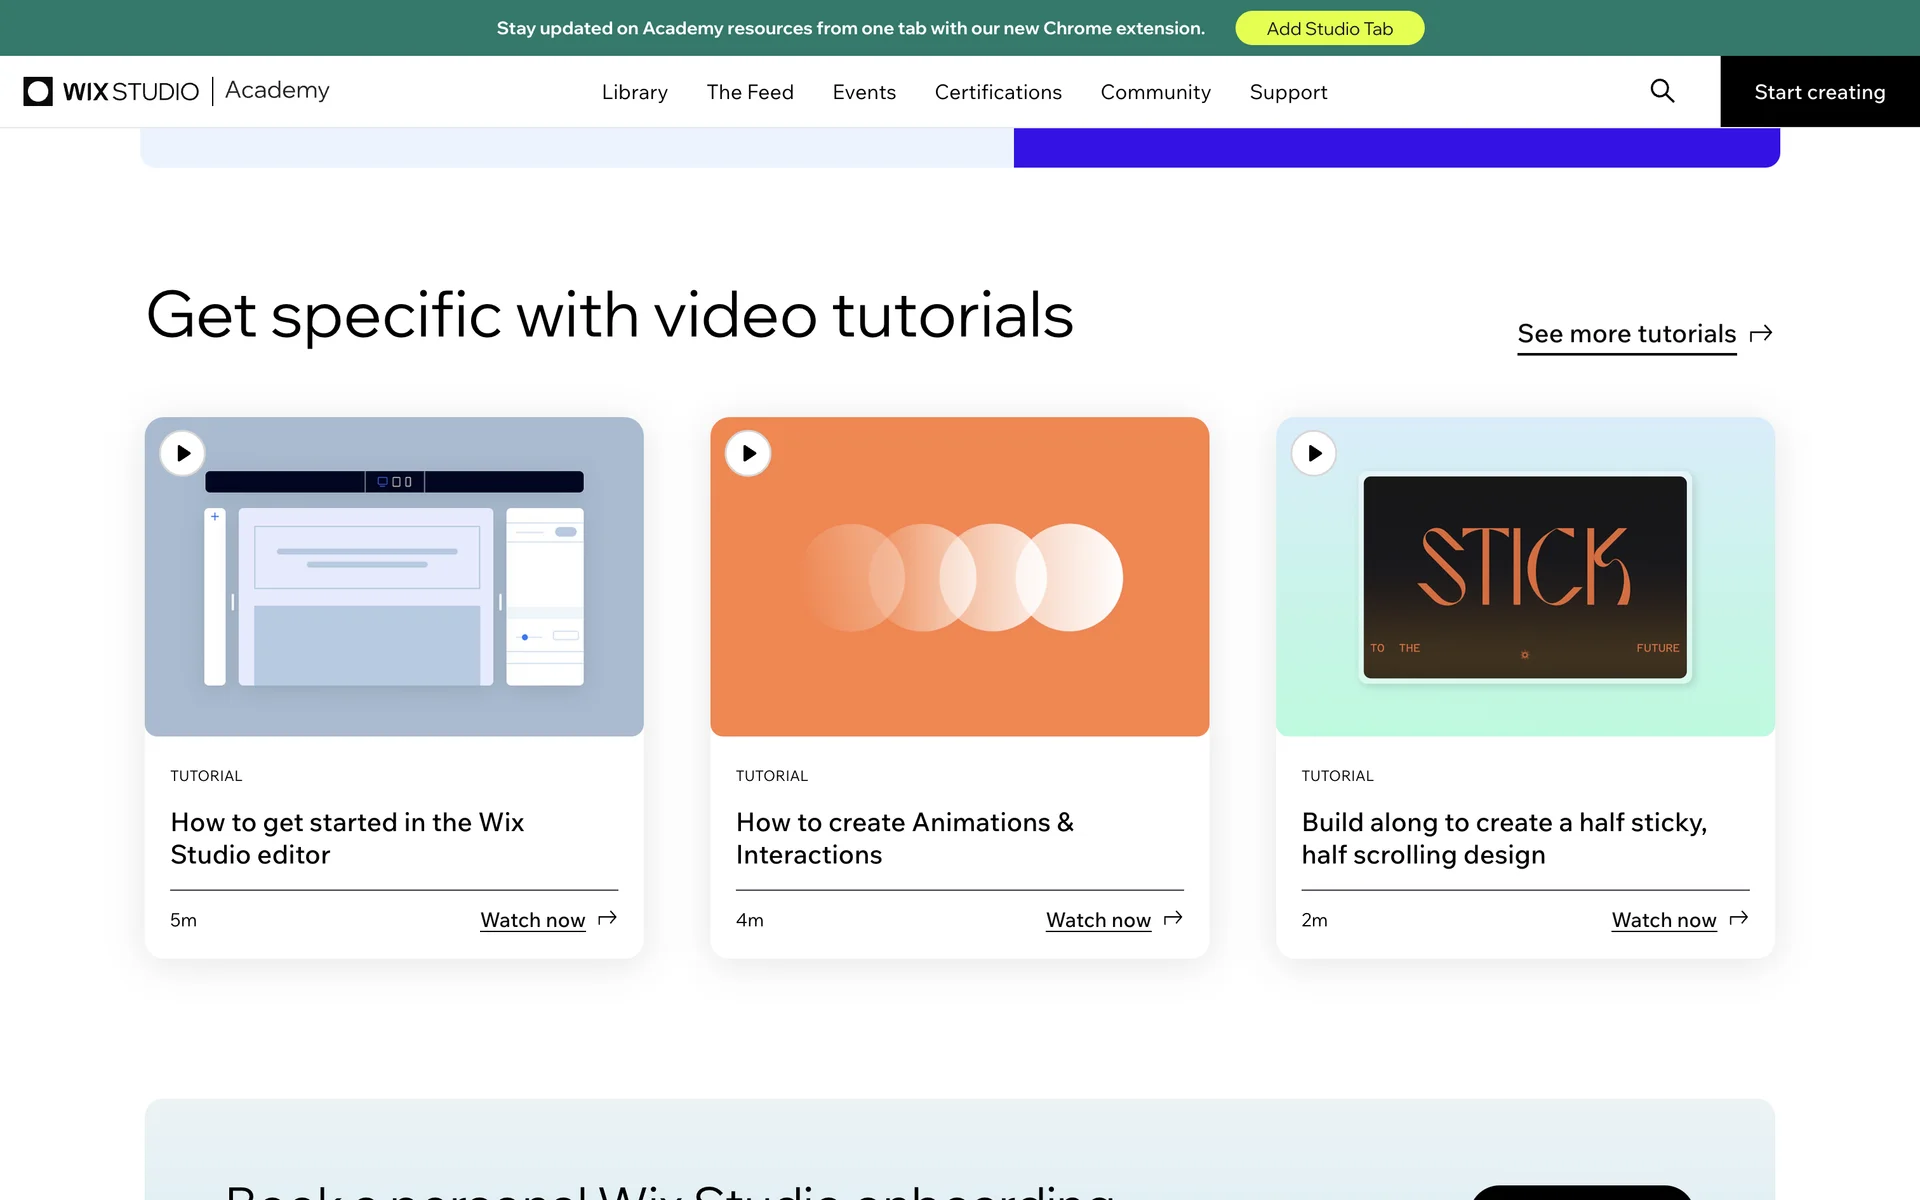Image resolution: width=1920 pixels, height=1200 pixels.
Task: Open the Certifications menu
Action: (998, 92)
